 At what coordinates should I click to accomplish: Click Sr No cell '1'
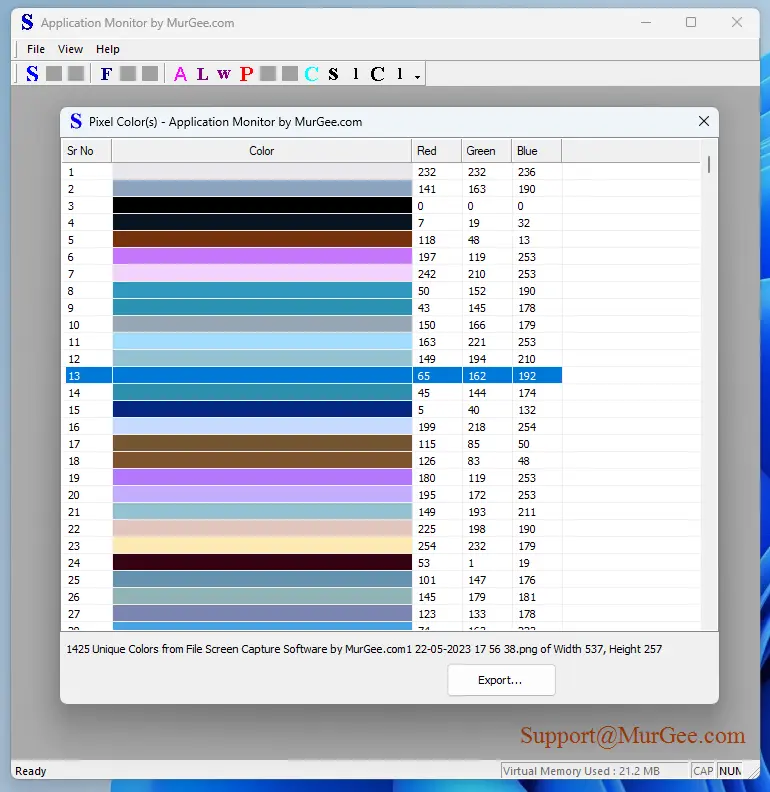71,172
